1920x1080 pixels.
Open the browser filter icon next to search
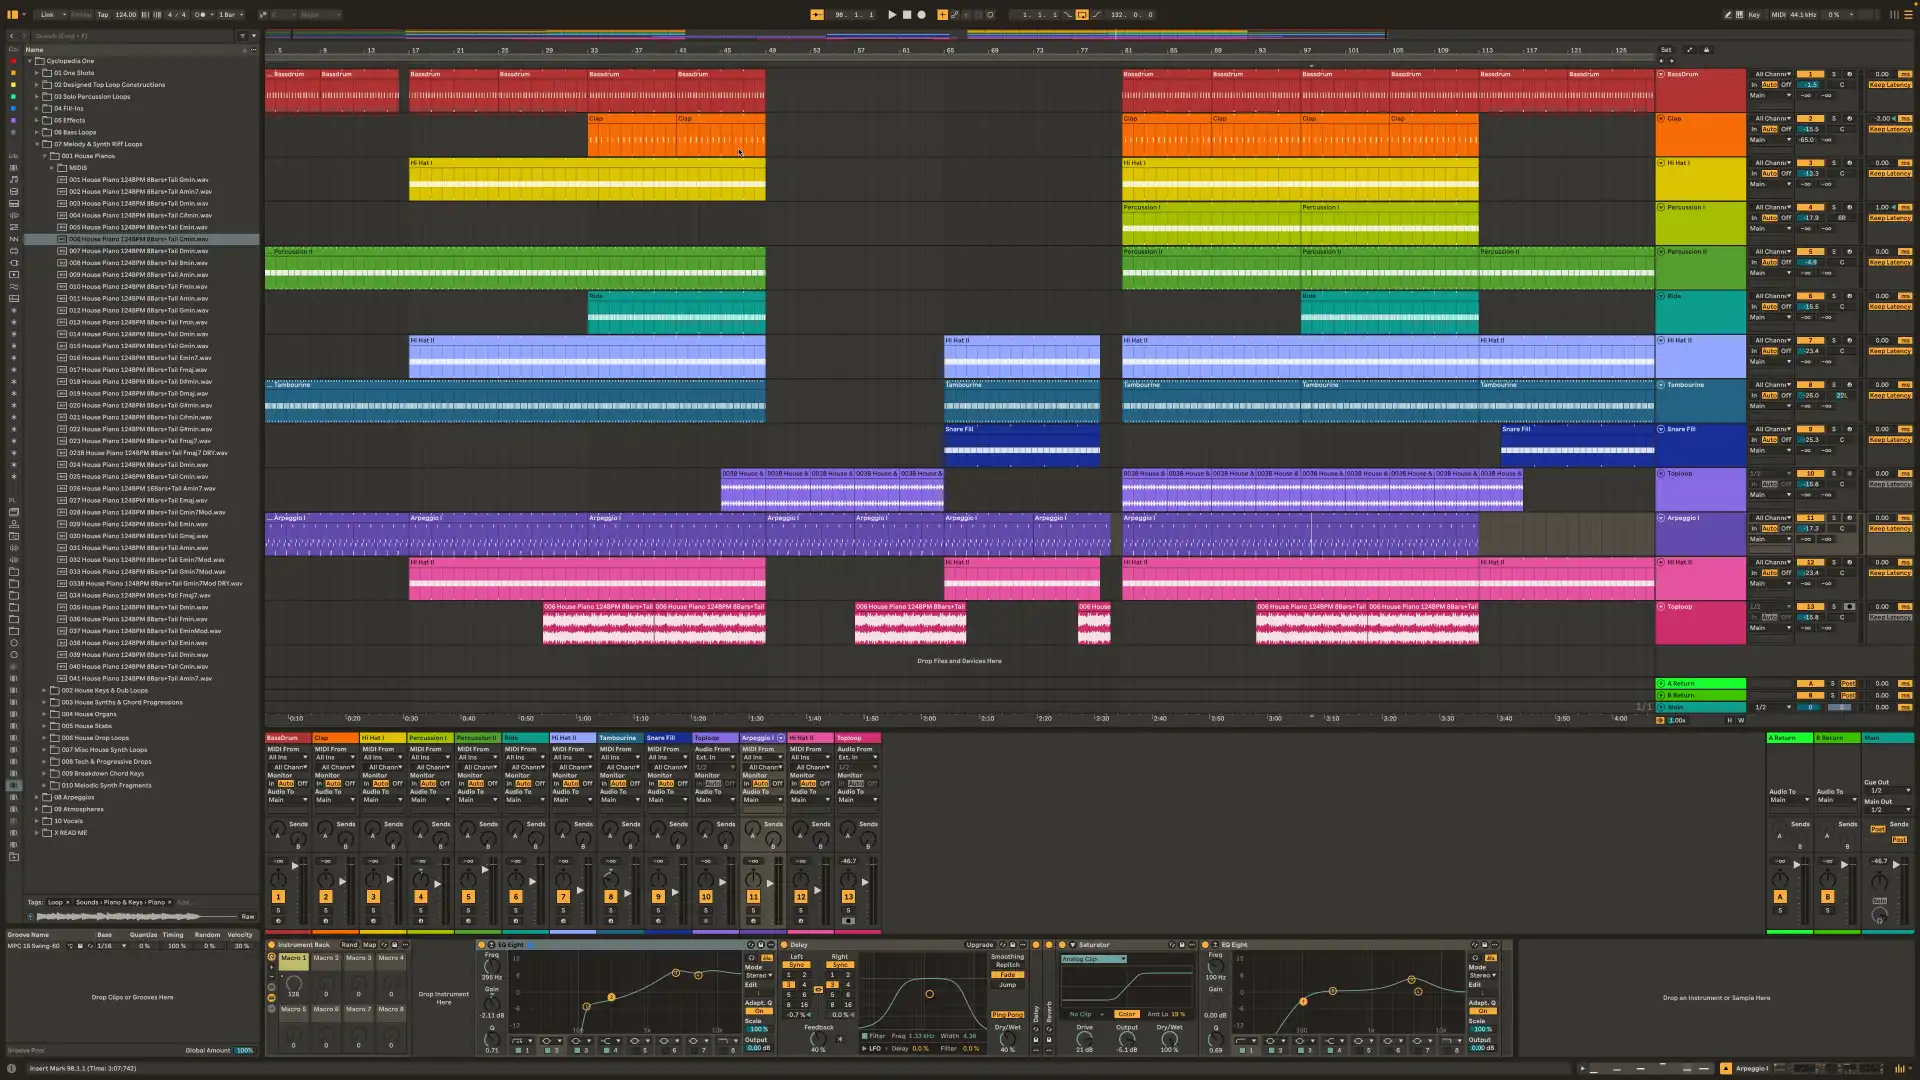click(242, 36)
